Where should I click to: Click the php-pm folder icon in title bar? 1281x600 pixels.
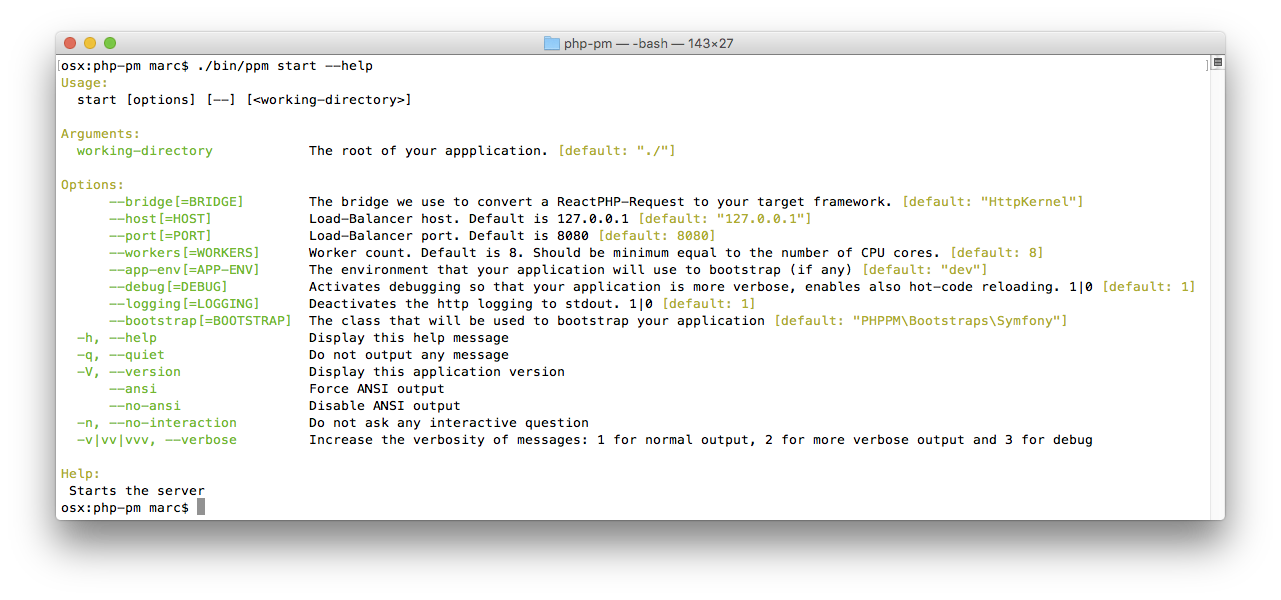[552, 43]
